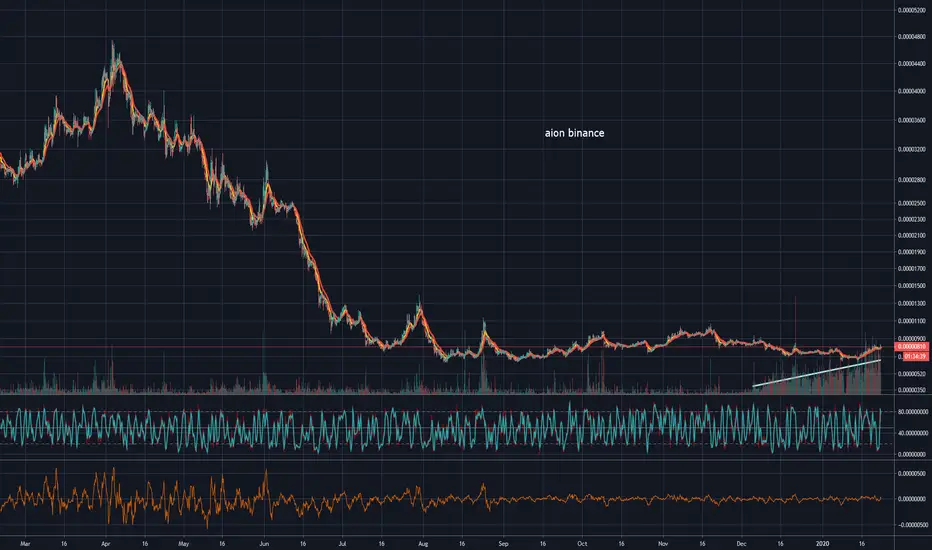This screenshot has width=932, height=550.
Task: Click the 0.00001500 price axis label
Action: point(912,286)
